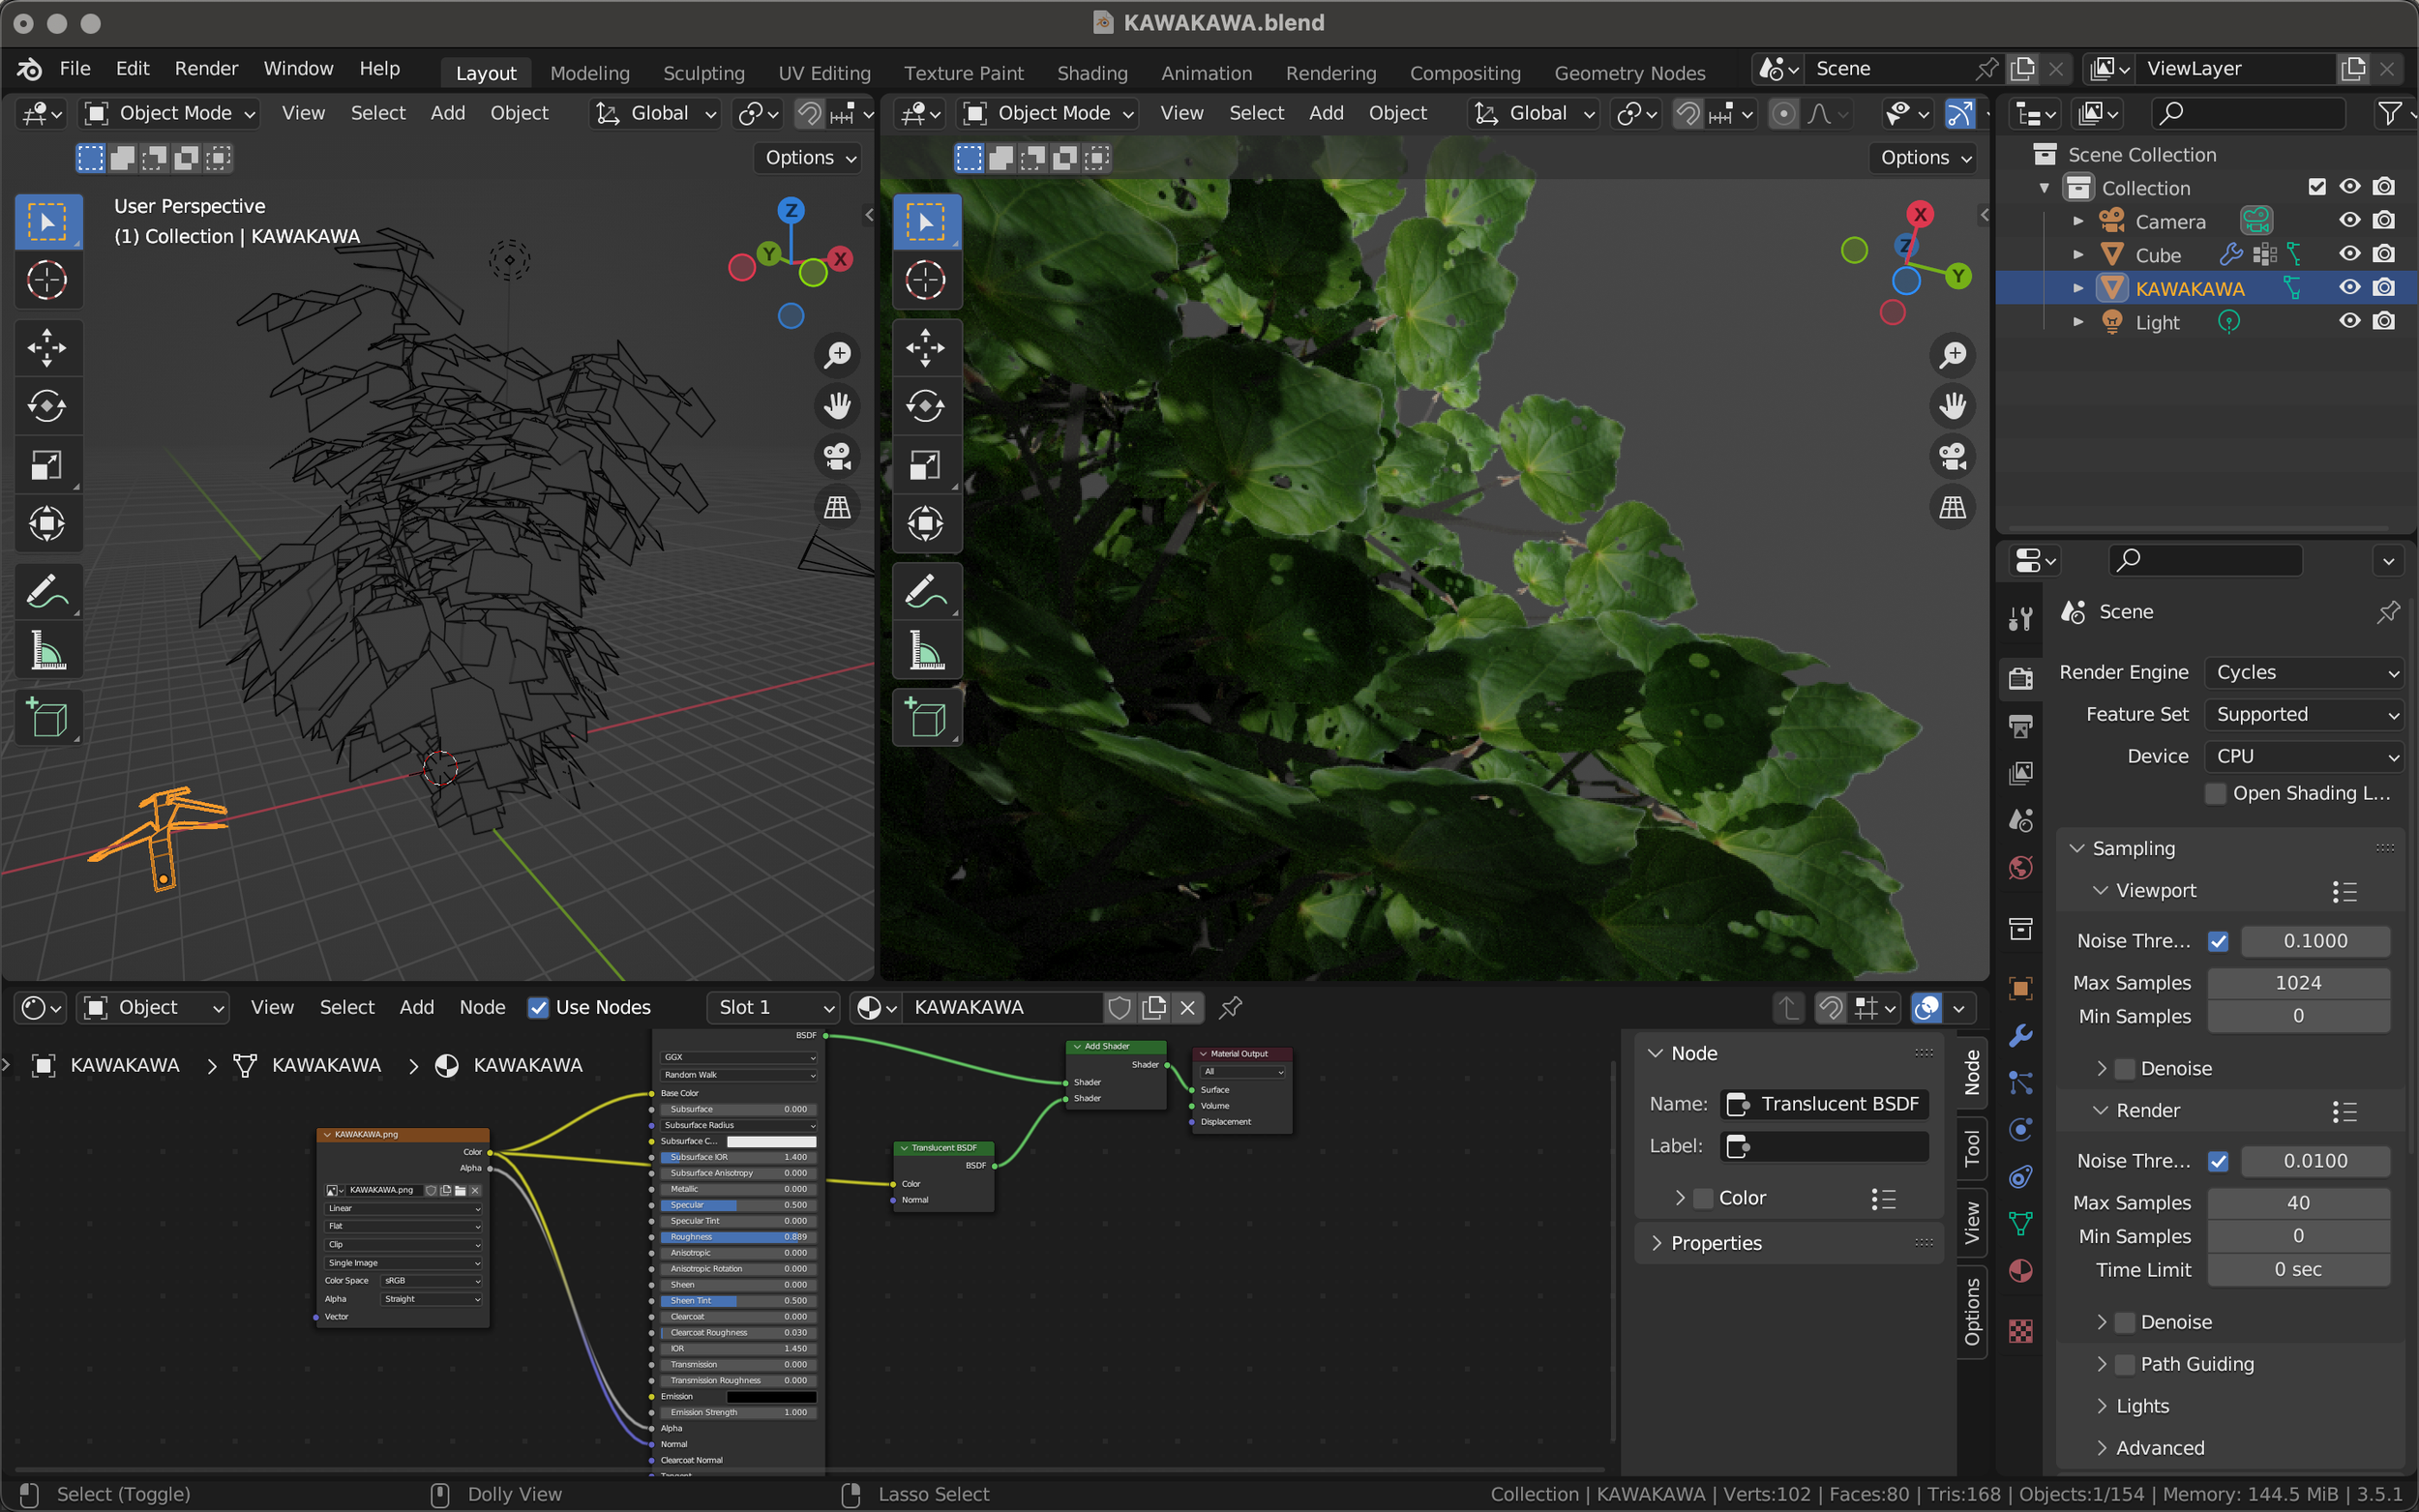Expand the Path Guiding section
The height and width of the screenshot is (1512, 2419).
click(2101, 1364)
